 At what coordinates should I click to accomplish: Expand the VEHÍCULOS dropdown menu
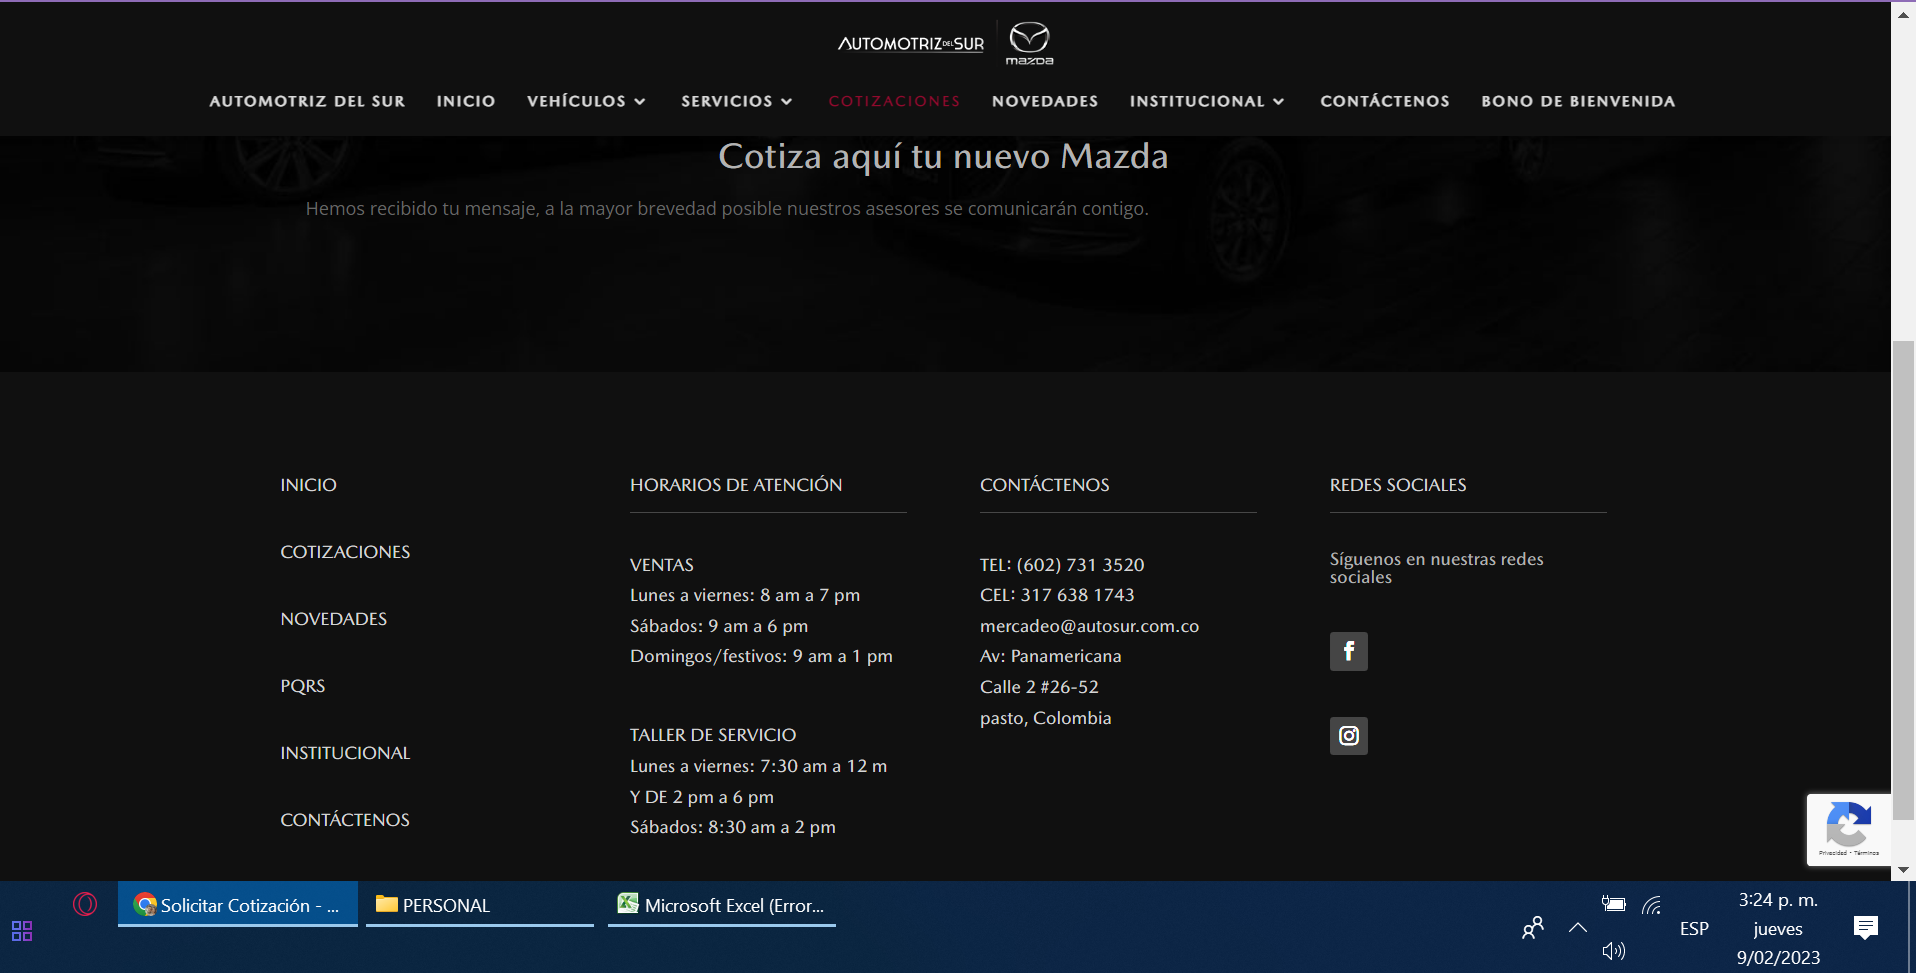click(x=587, y=101)
